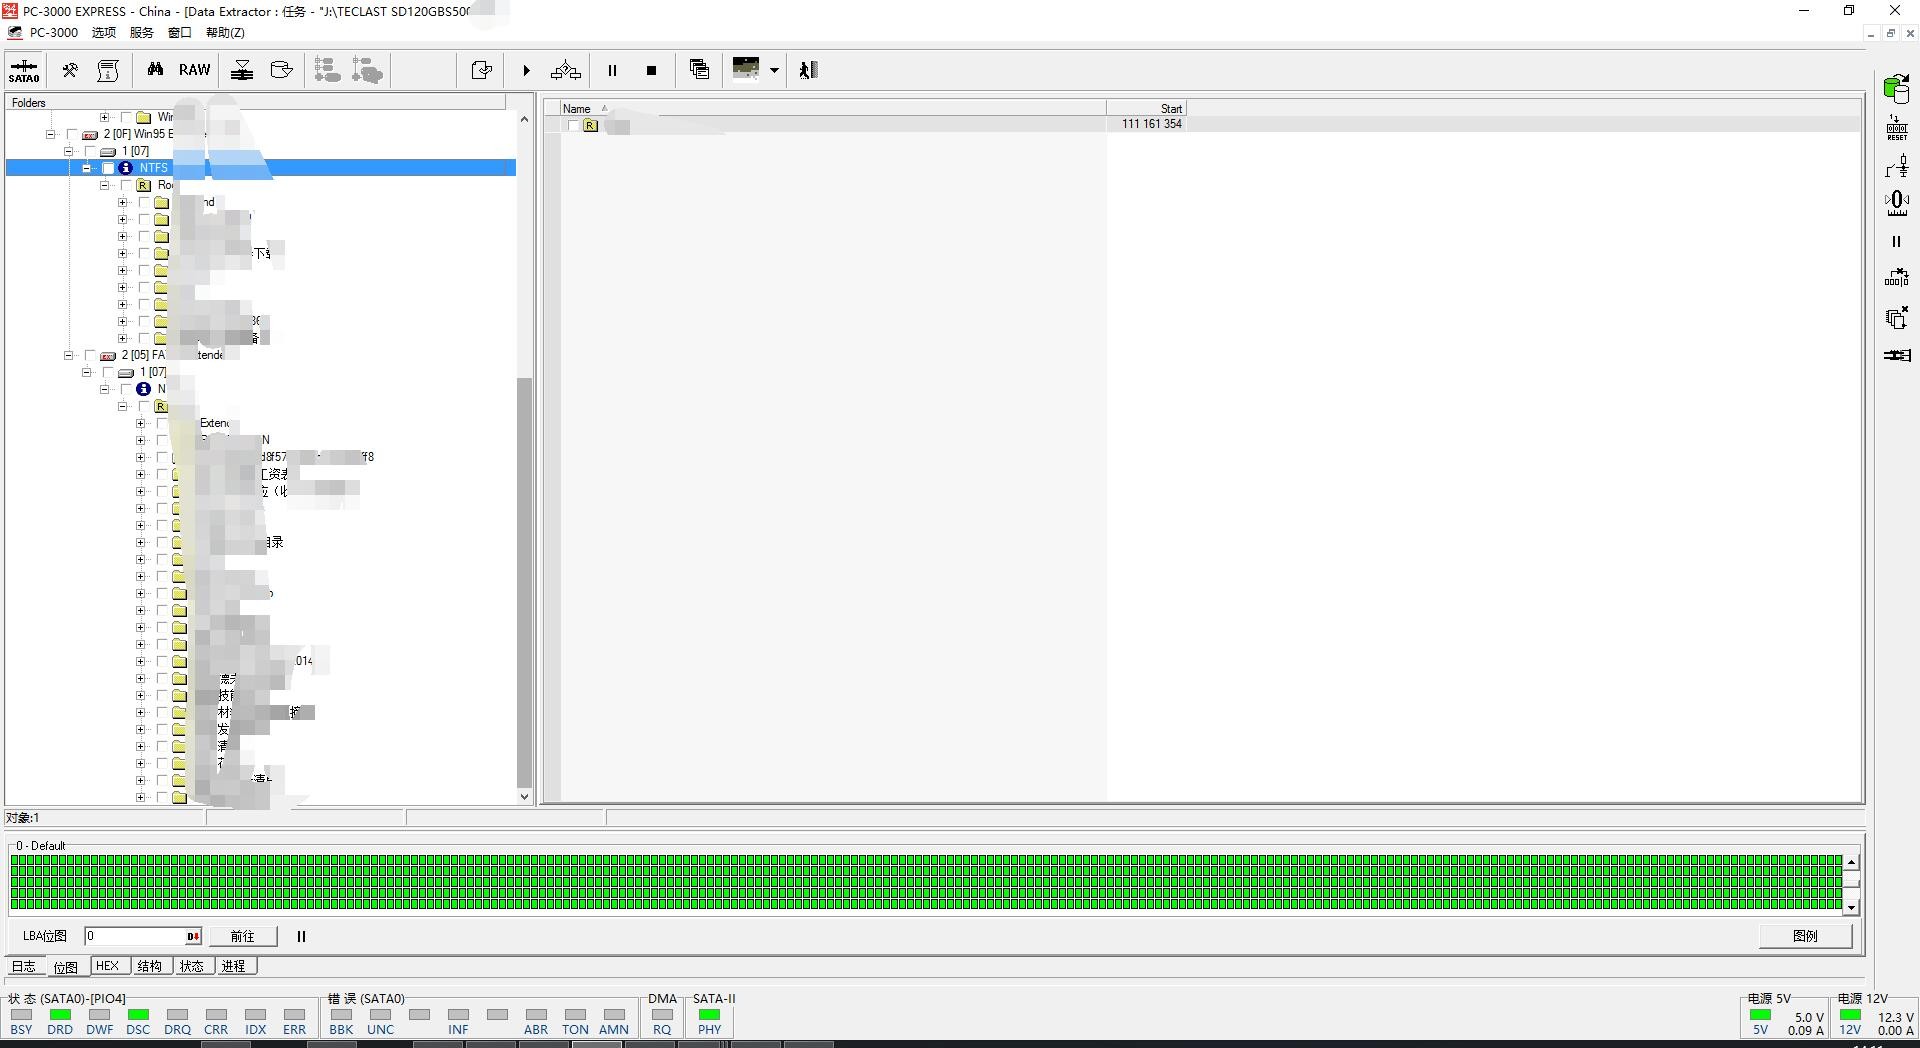Open the scroll info document icon
Screen dimensions: 1920x1048
click(x=108, y=70)
